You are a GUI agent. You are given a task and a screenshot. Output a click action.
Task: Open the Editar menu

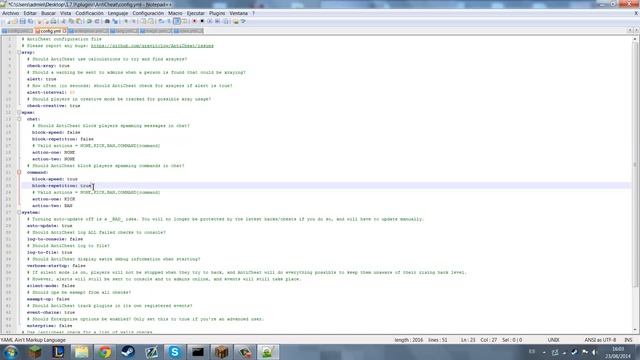30,13
